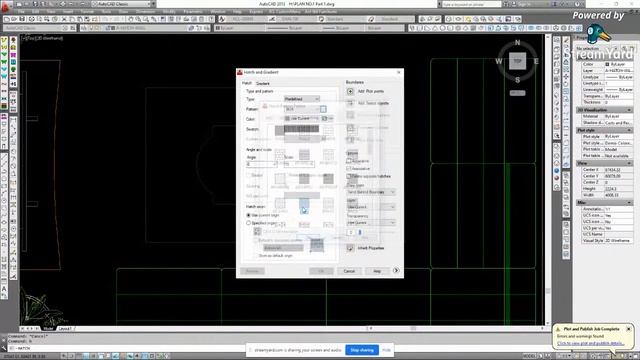Open the Modify menu
This screenshot has width=640, height=360.
coord(169,12)
